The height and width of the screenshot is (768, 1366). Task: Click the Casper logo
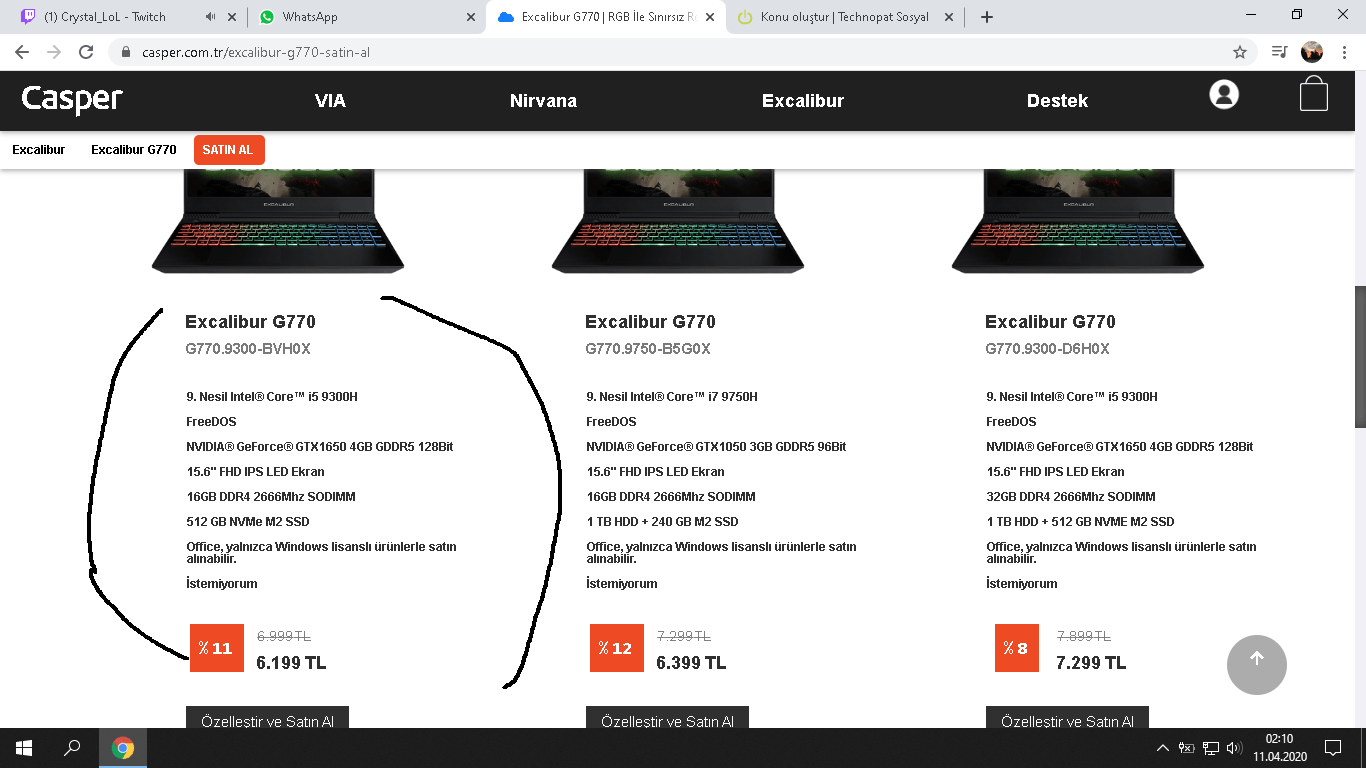click(x=72, y=99)
